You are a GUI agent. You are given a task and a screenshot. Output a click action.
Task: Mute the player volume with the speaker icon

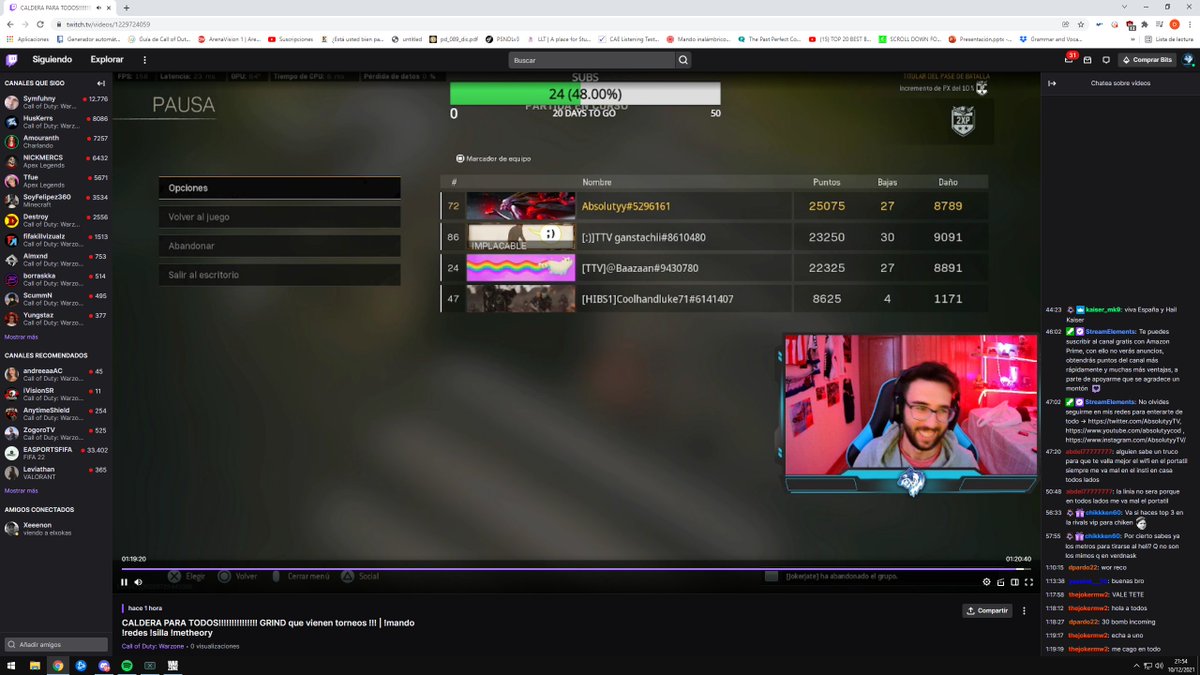[x=139, y=582]
